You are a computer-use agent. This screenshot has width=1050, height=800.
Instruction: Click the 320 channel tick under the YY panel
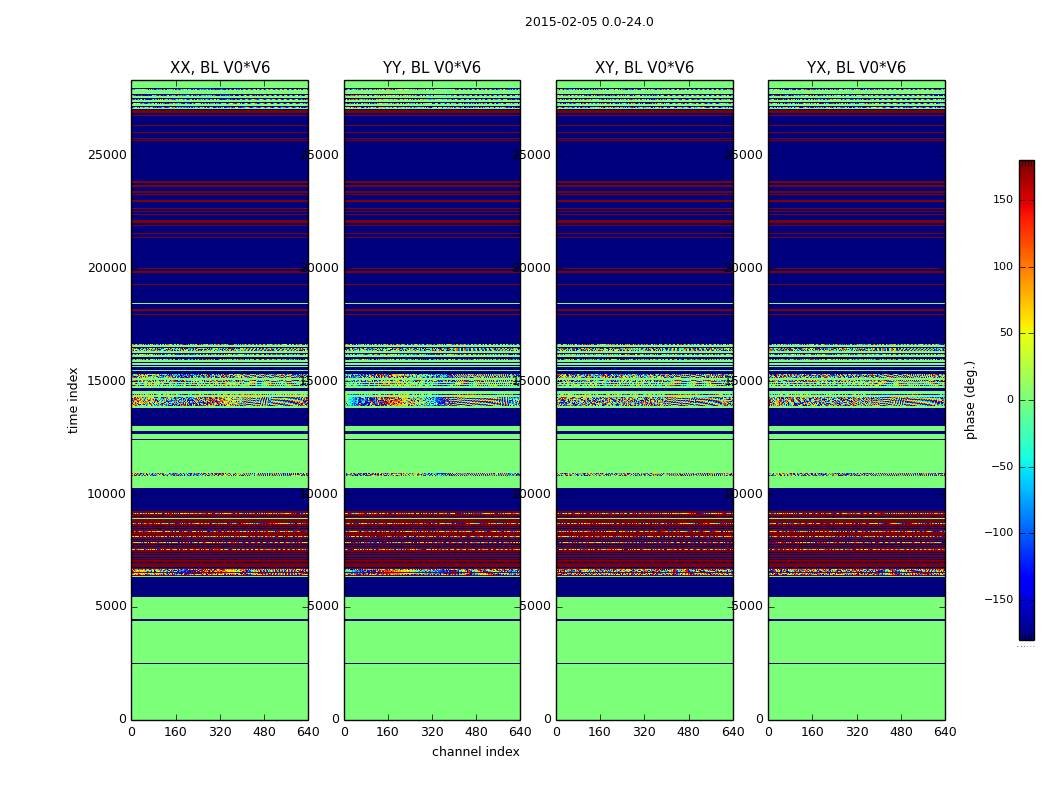[x=432, y=732]
